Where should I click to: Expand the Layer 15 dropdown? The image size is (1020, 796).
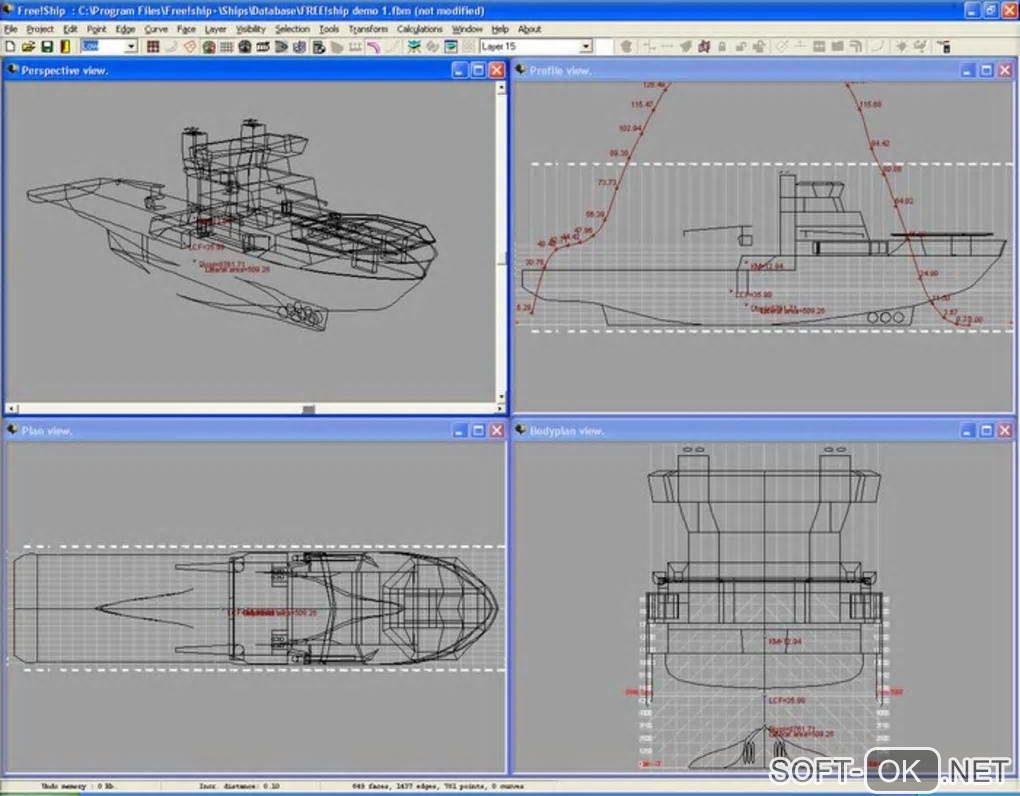pyautogui.click(x=586, y=46)
